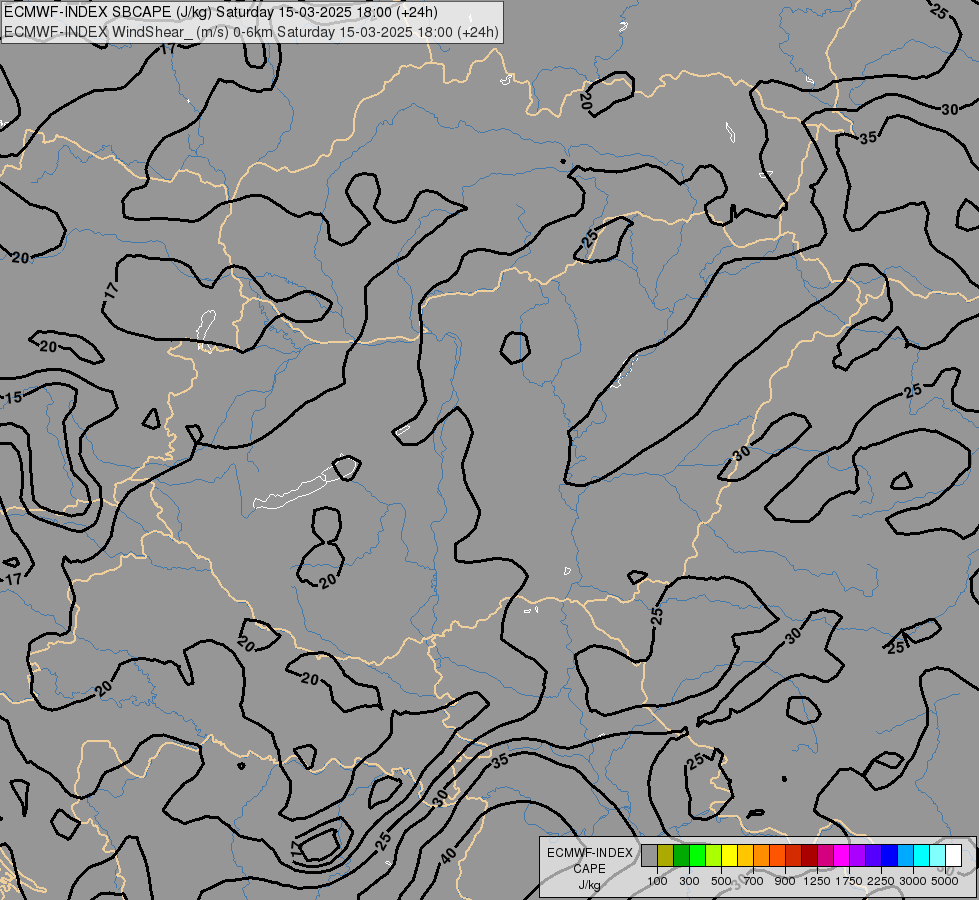Pick the pure yellow legend swatch
The width and height of the screenshot is (979, 900).
(x=729, y=855)
